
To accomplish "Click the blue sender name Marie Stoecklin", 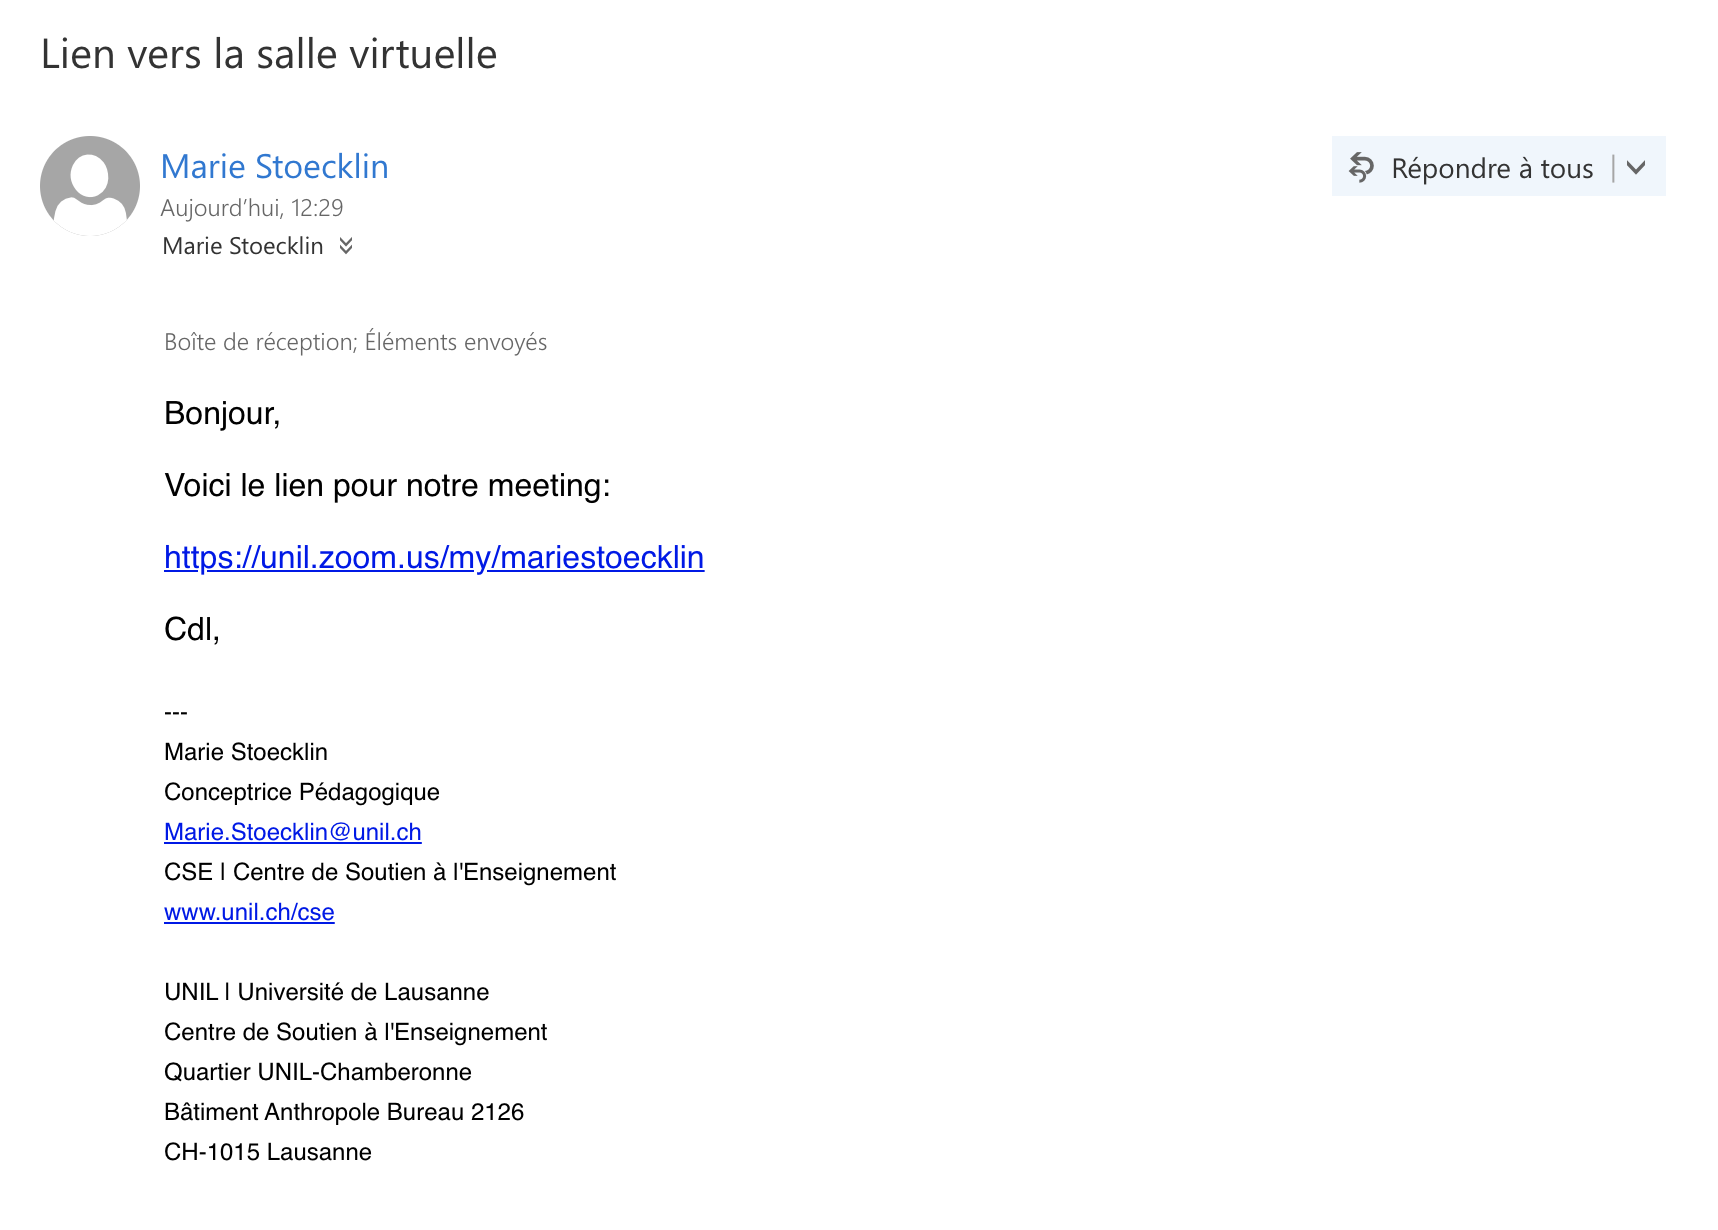I will (x=274, y=167).
